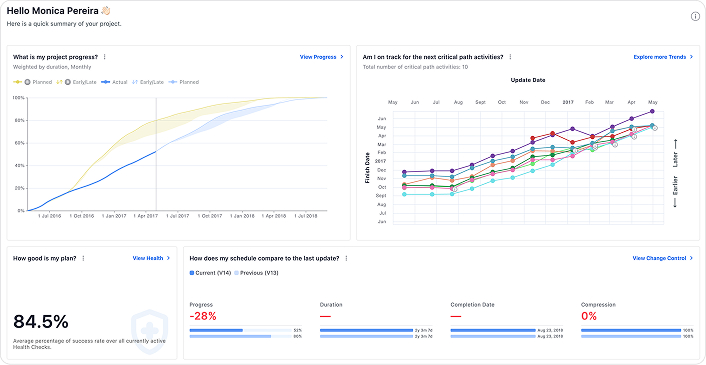Open kebab menu next to 'How good is my plan?'
706x365 pixels.
83,258
